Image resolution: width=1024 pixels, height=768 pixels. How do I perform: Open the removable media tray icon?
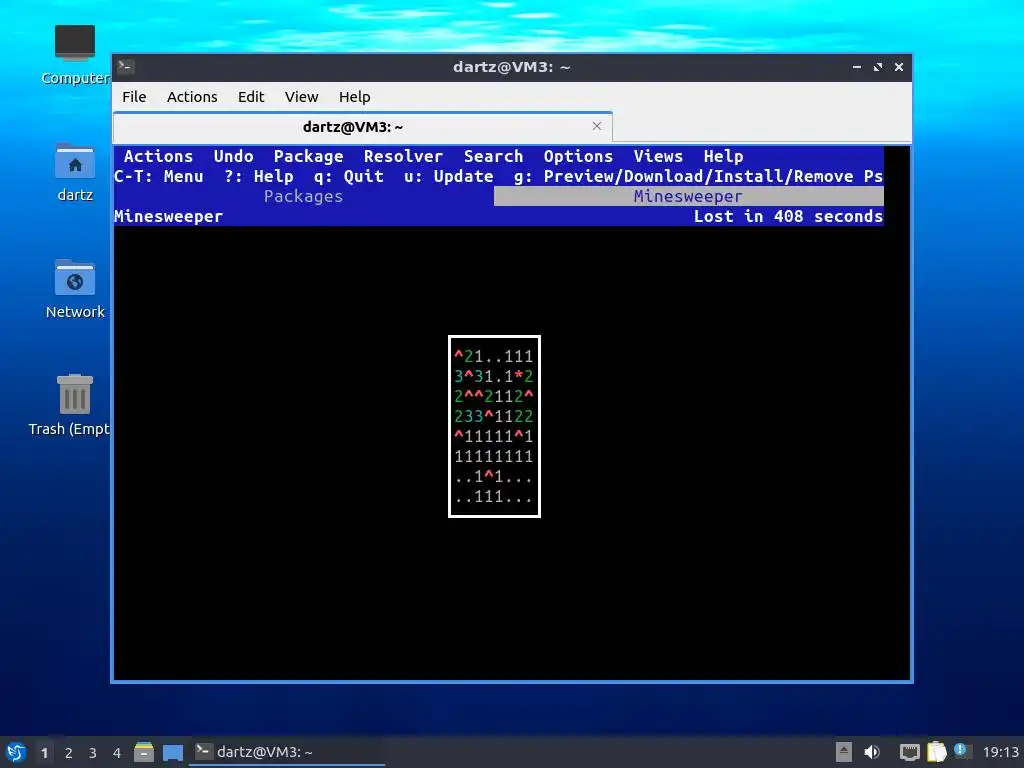843,752
